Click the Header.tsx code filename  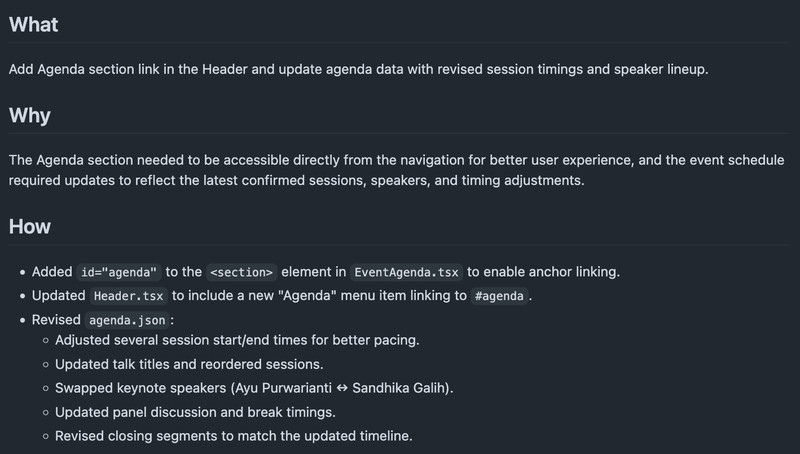[x=130, y=297]
